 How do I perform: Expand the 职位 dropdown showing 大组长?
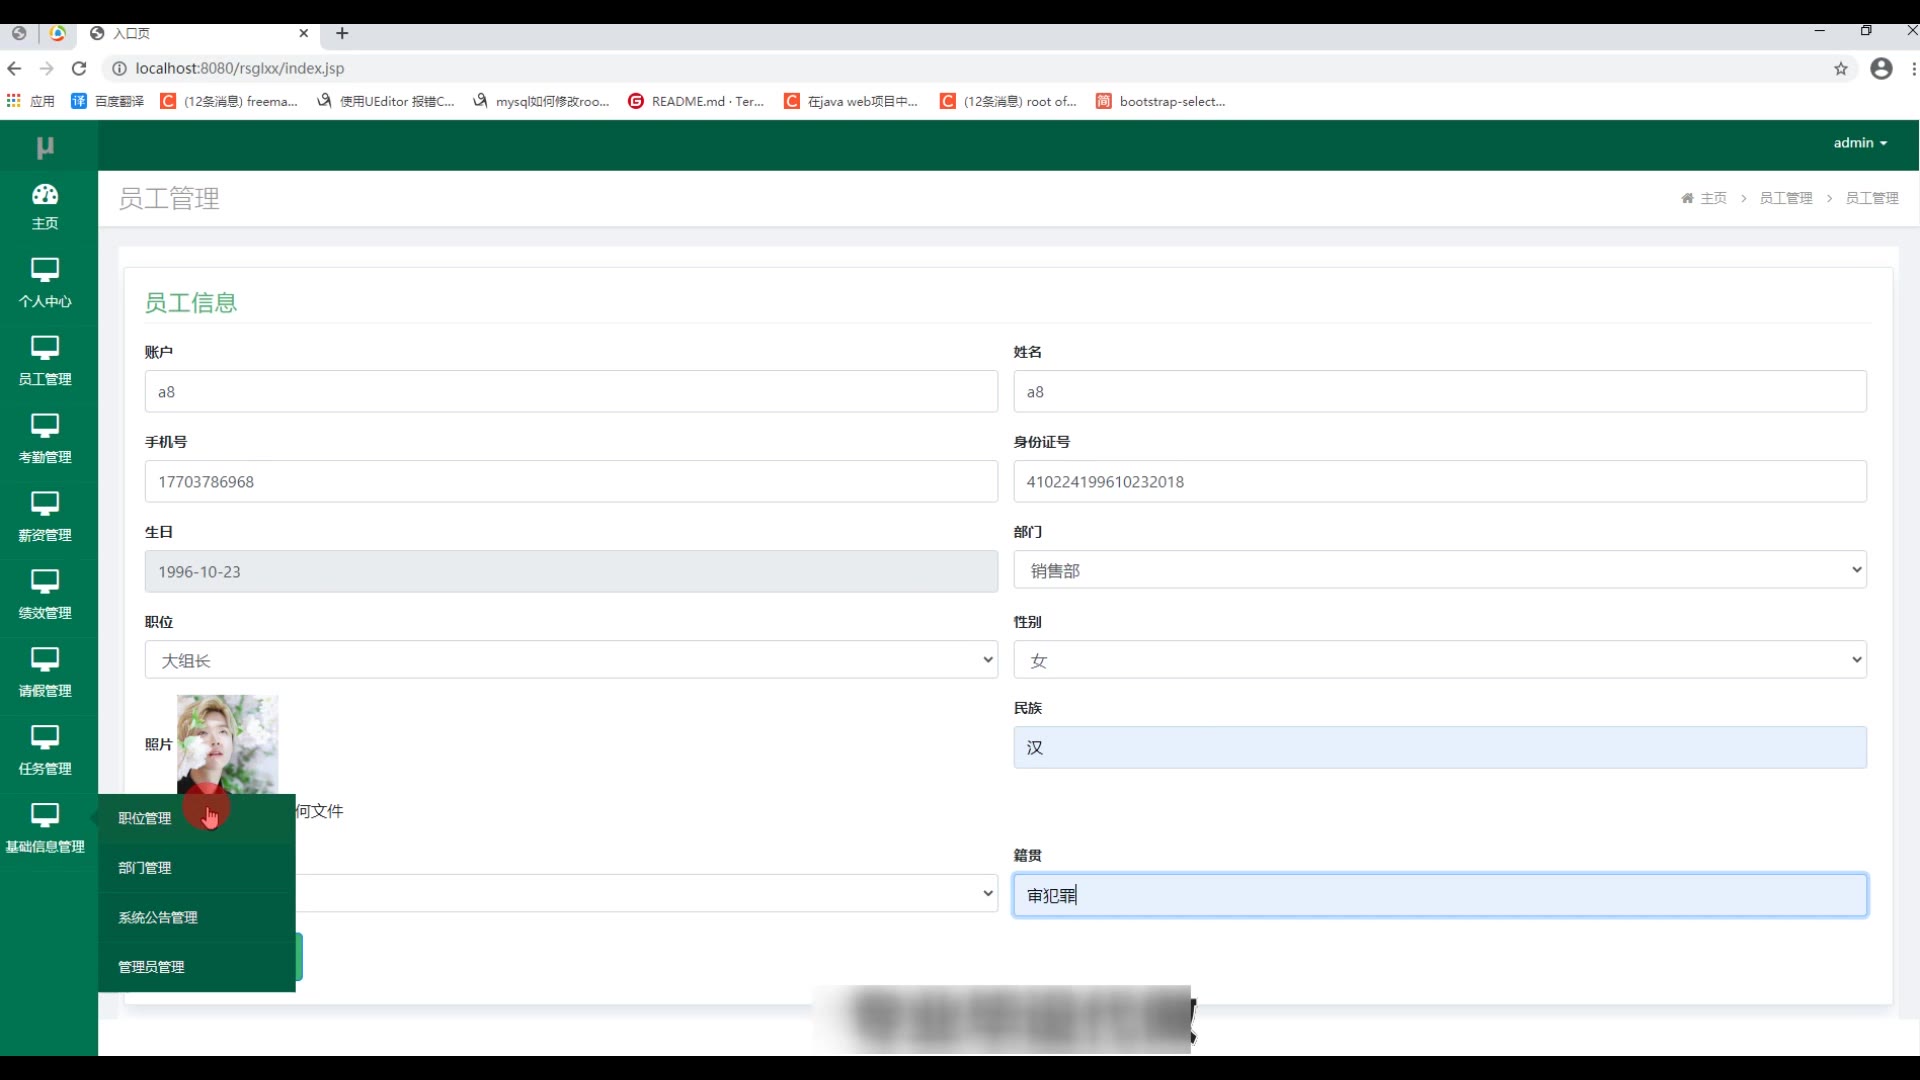click(570, 661)
